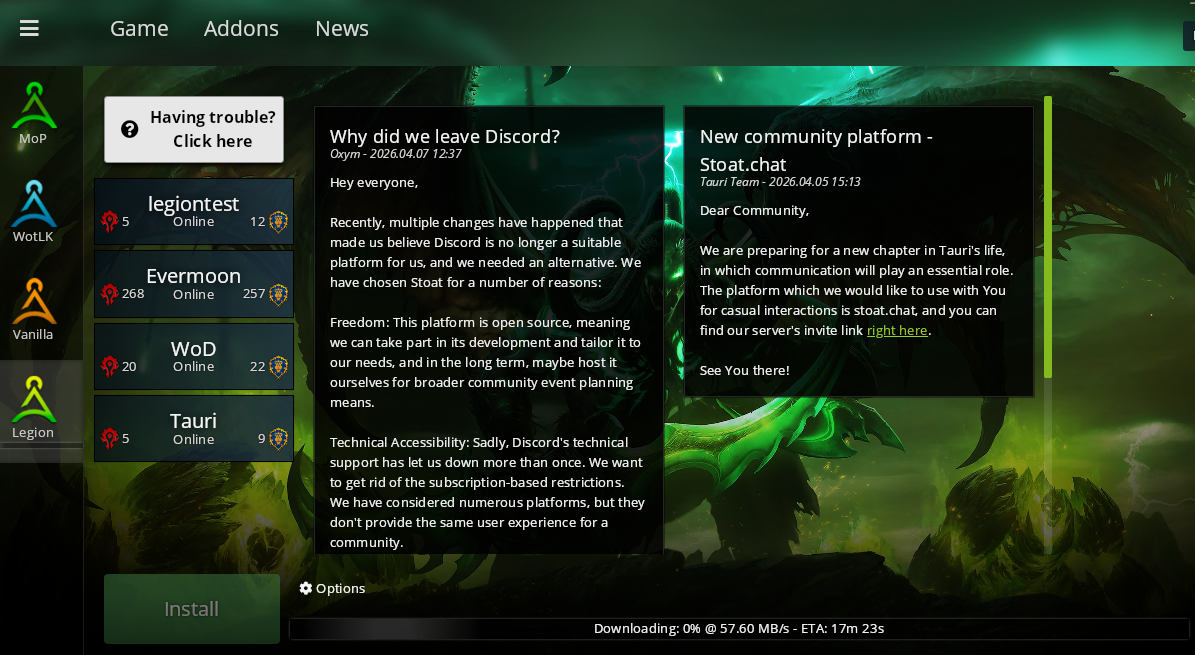Viewport: 1195px width, 655px height.
Task: Click Evermoon Horde count 268
Action: pyautogui.click(x=133, y=294)
